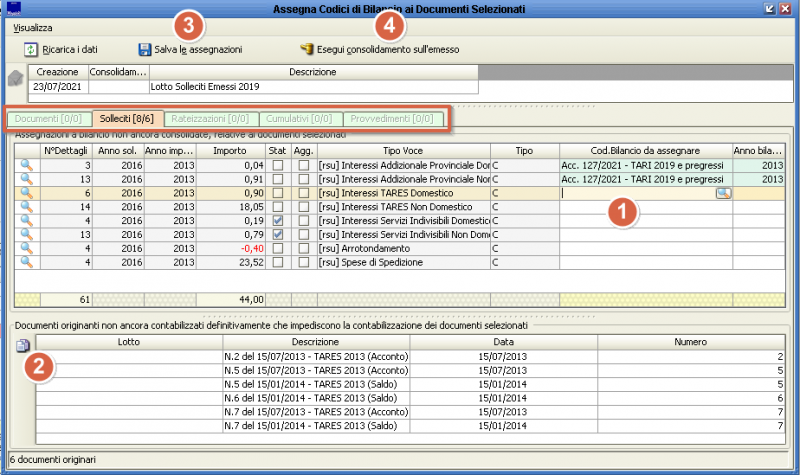This screenshot has height=475, width=800.
Task: Click Cod.Bilancio cell for Spese di Spedizione row
Action: pyautogui.click(x=644, y=262)
